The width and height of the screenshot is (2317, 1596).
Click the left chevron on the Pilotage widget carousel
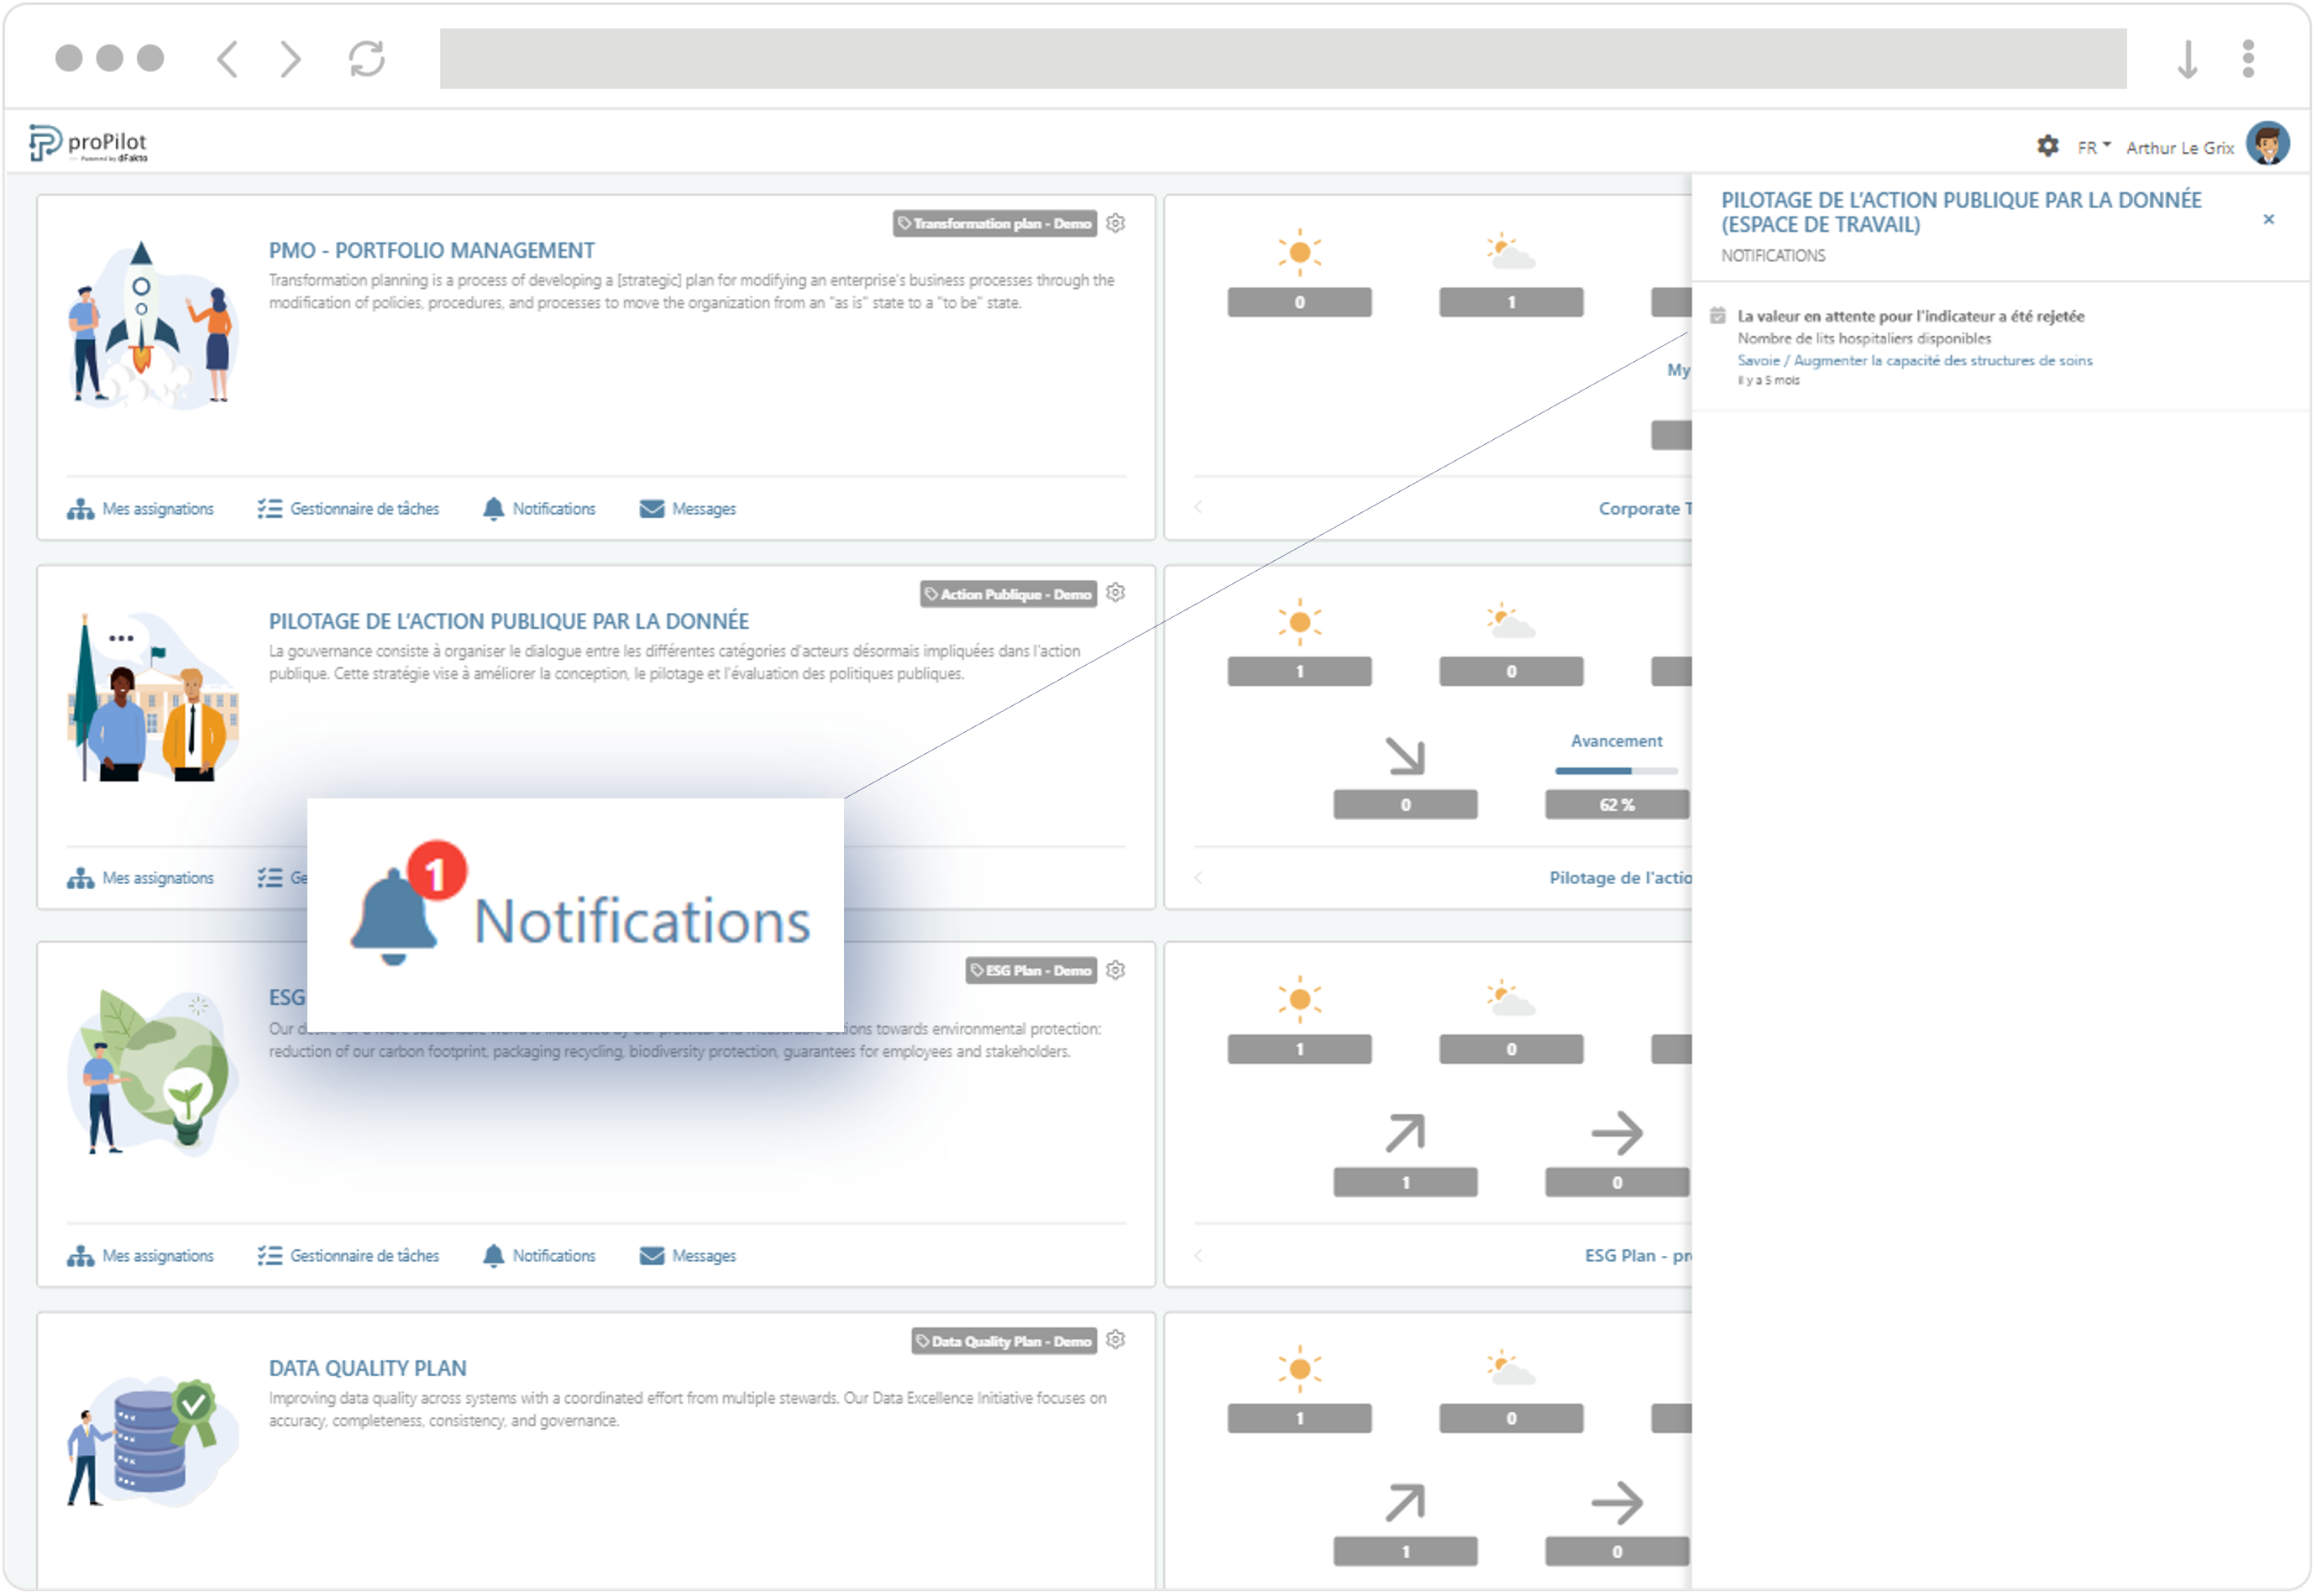(x=1197, y=877)
